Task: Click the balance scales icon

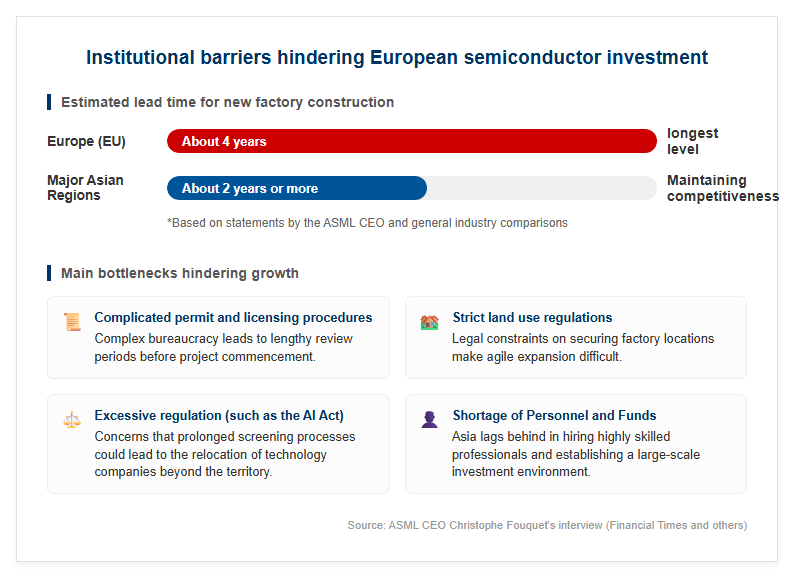Action: [x=72, y=420]
